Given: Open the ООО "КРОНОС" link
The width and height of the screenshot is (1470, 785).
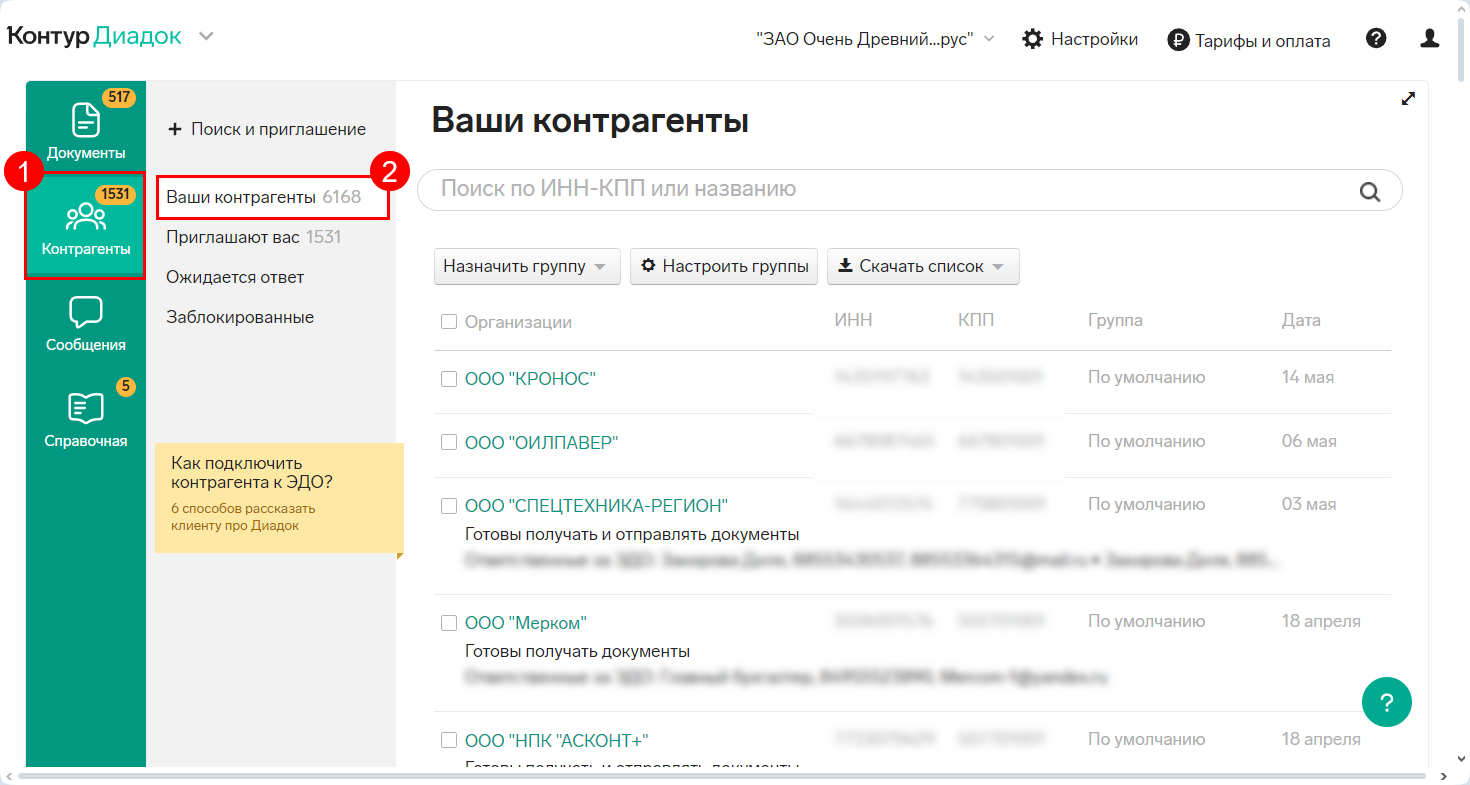Looking at the screenshot, I should coord(530,379).
